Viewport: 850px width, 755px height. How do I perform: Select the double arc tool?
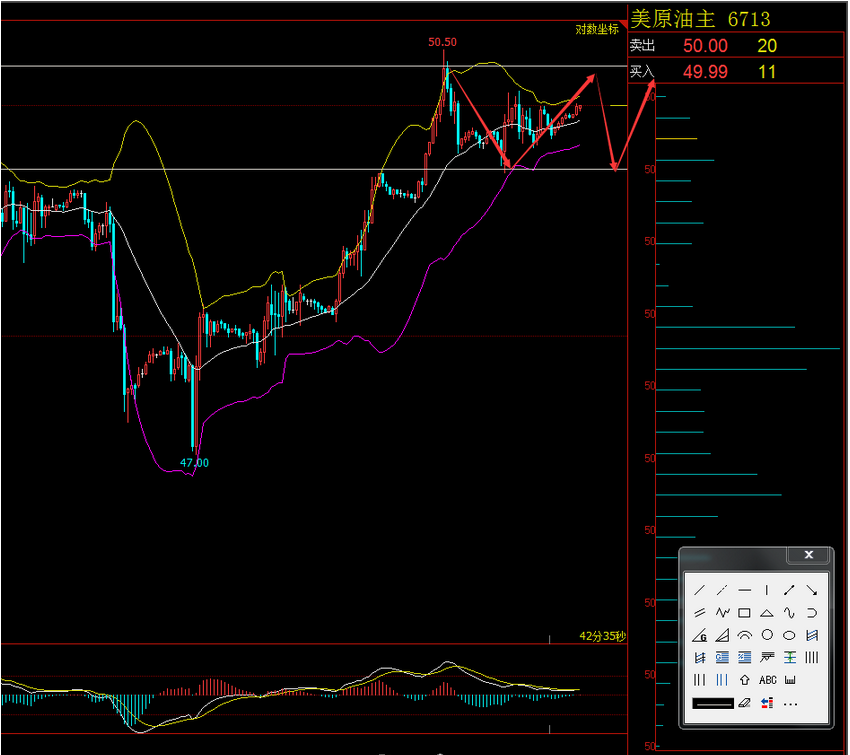745,635
